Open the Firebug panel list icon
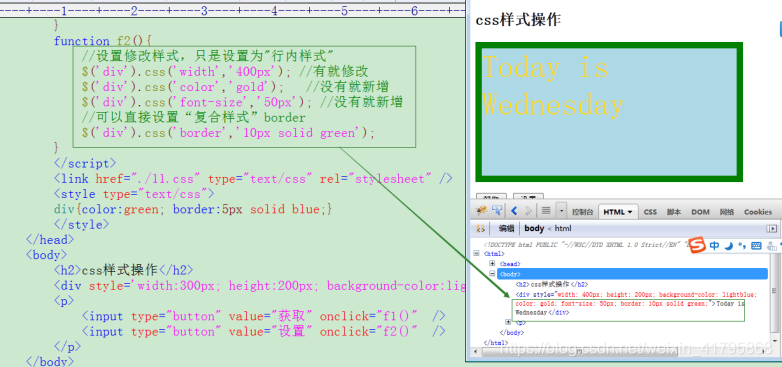782x367 pixels. click(x=546, y=211)
